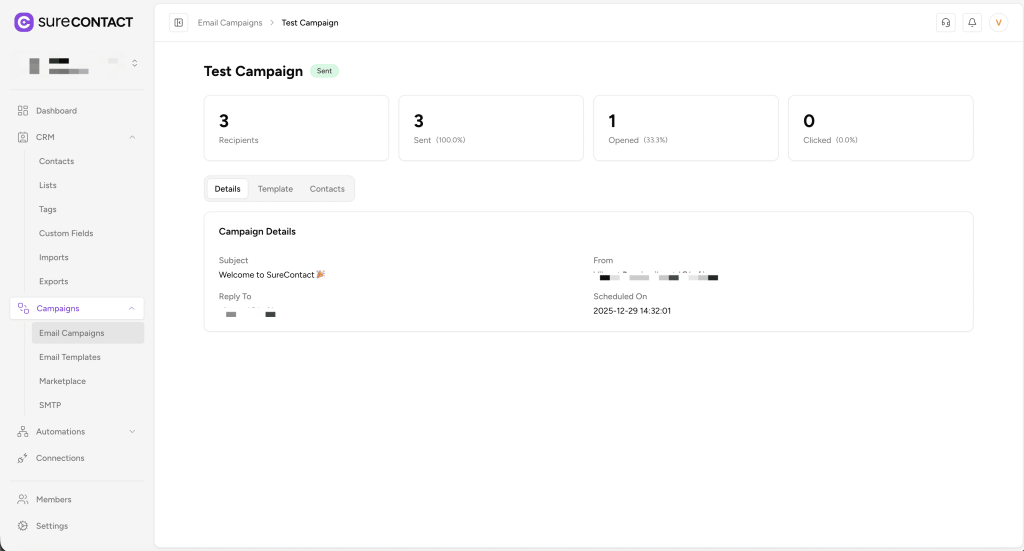1024x551 pixels.
Task: Click the Dashboard grid icon
Action: click(23, 111)
